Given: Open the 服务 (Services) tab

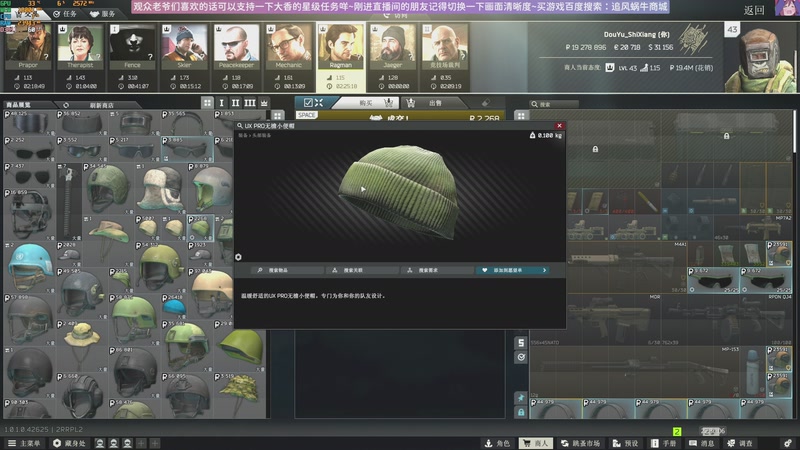Looking at the screenshot, I should coord(103,14).
